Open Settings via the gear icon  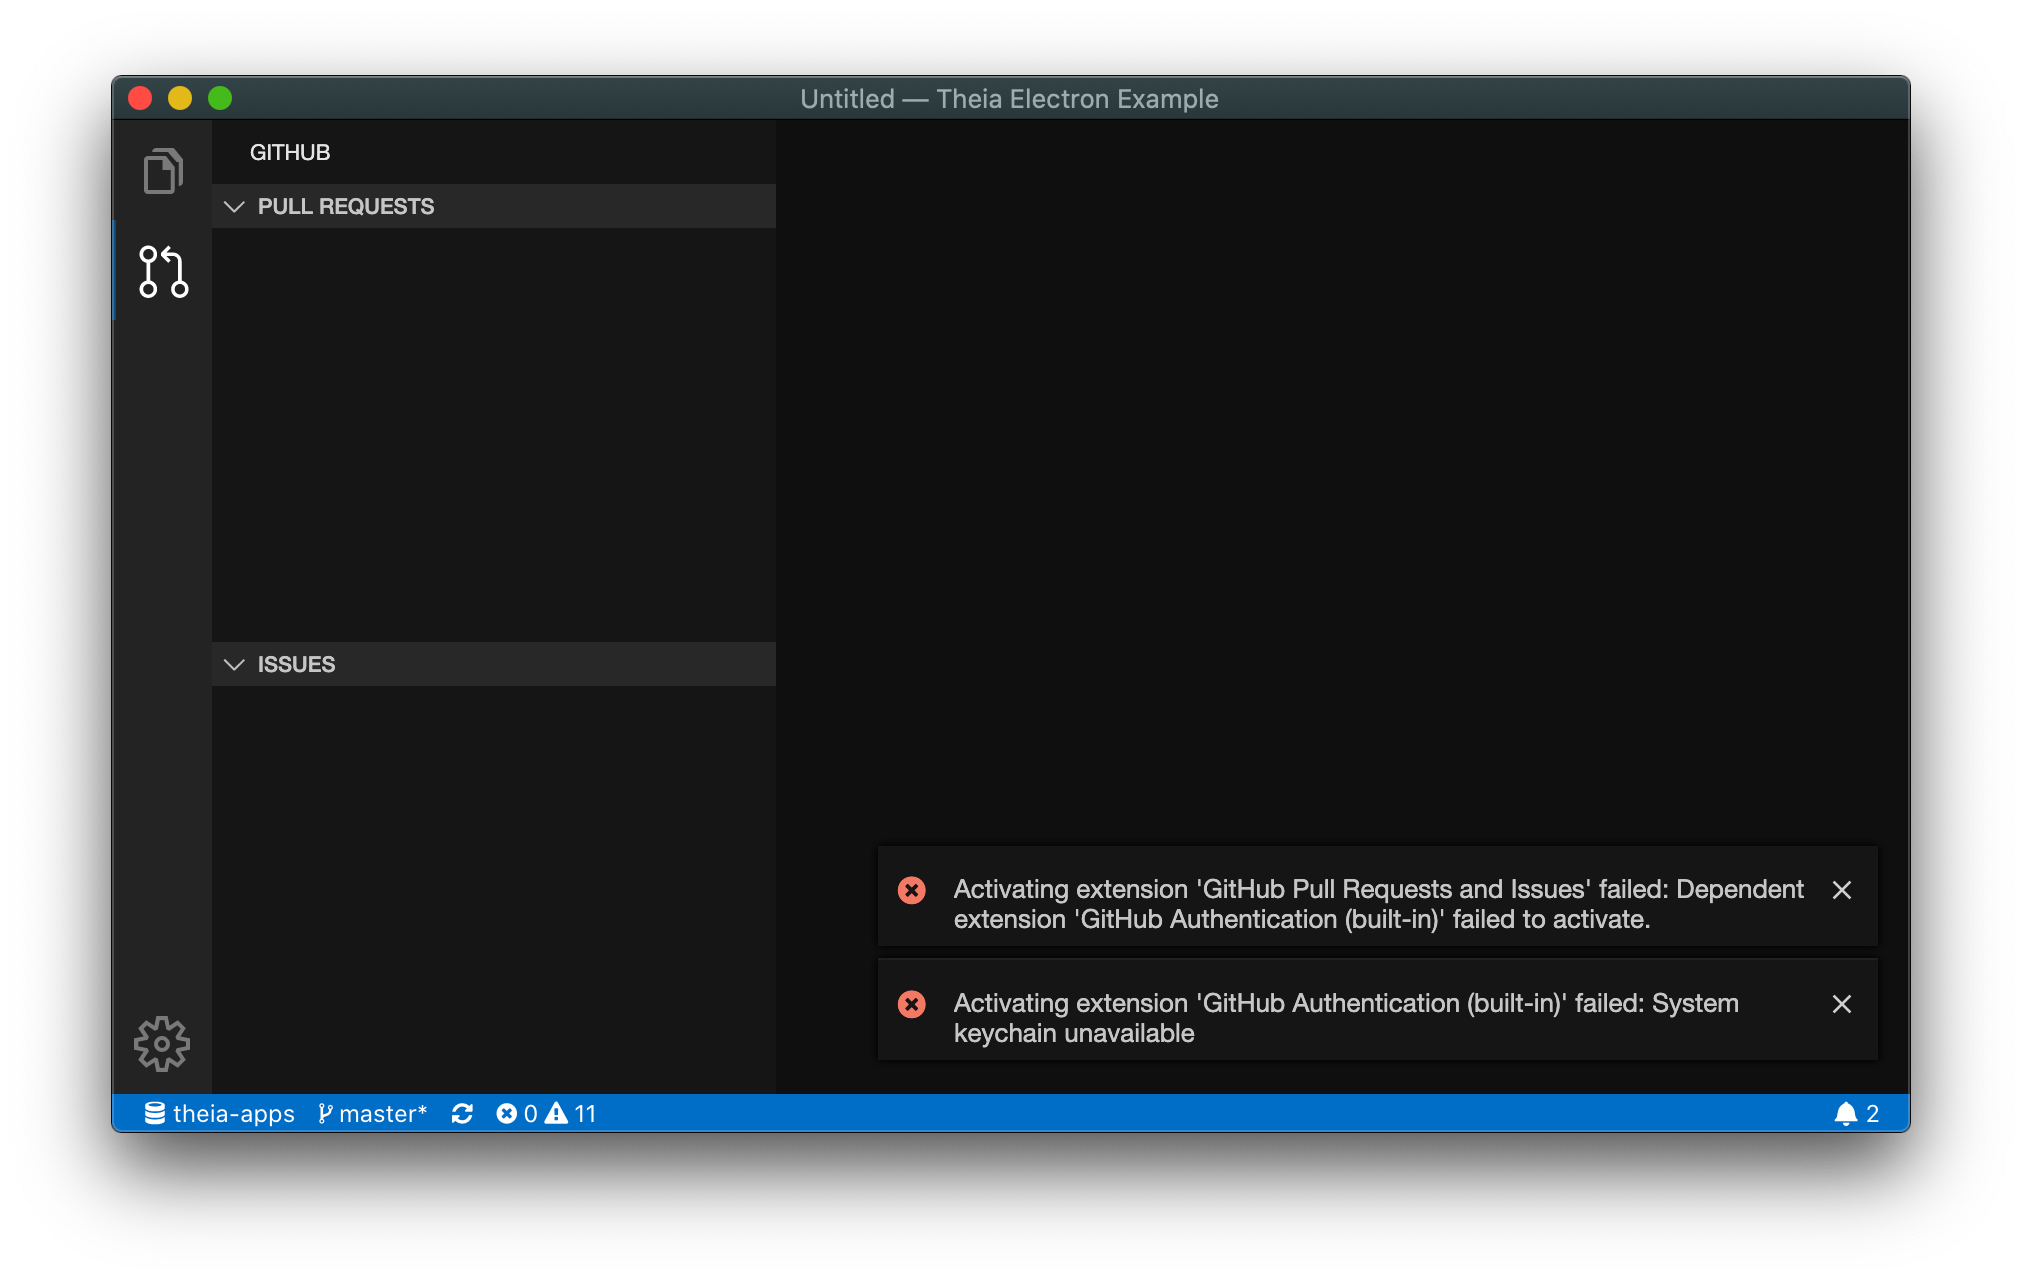(162, 1043)
